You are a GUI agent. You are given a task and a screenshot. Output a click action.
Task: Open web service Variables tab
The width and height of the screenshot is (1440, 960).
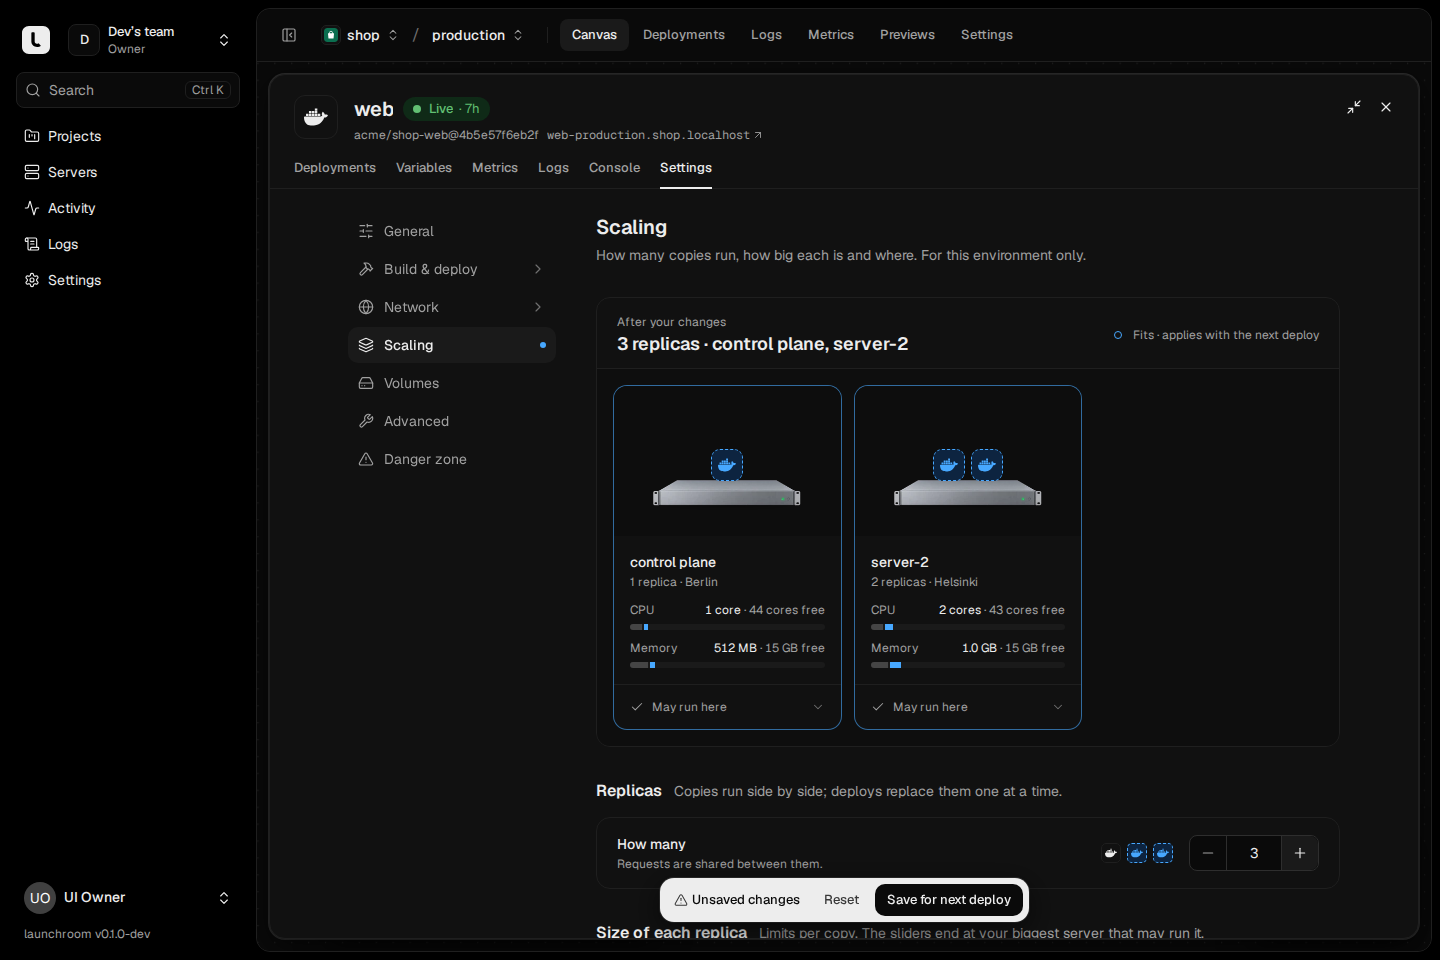[424, 168]
